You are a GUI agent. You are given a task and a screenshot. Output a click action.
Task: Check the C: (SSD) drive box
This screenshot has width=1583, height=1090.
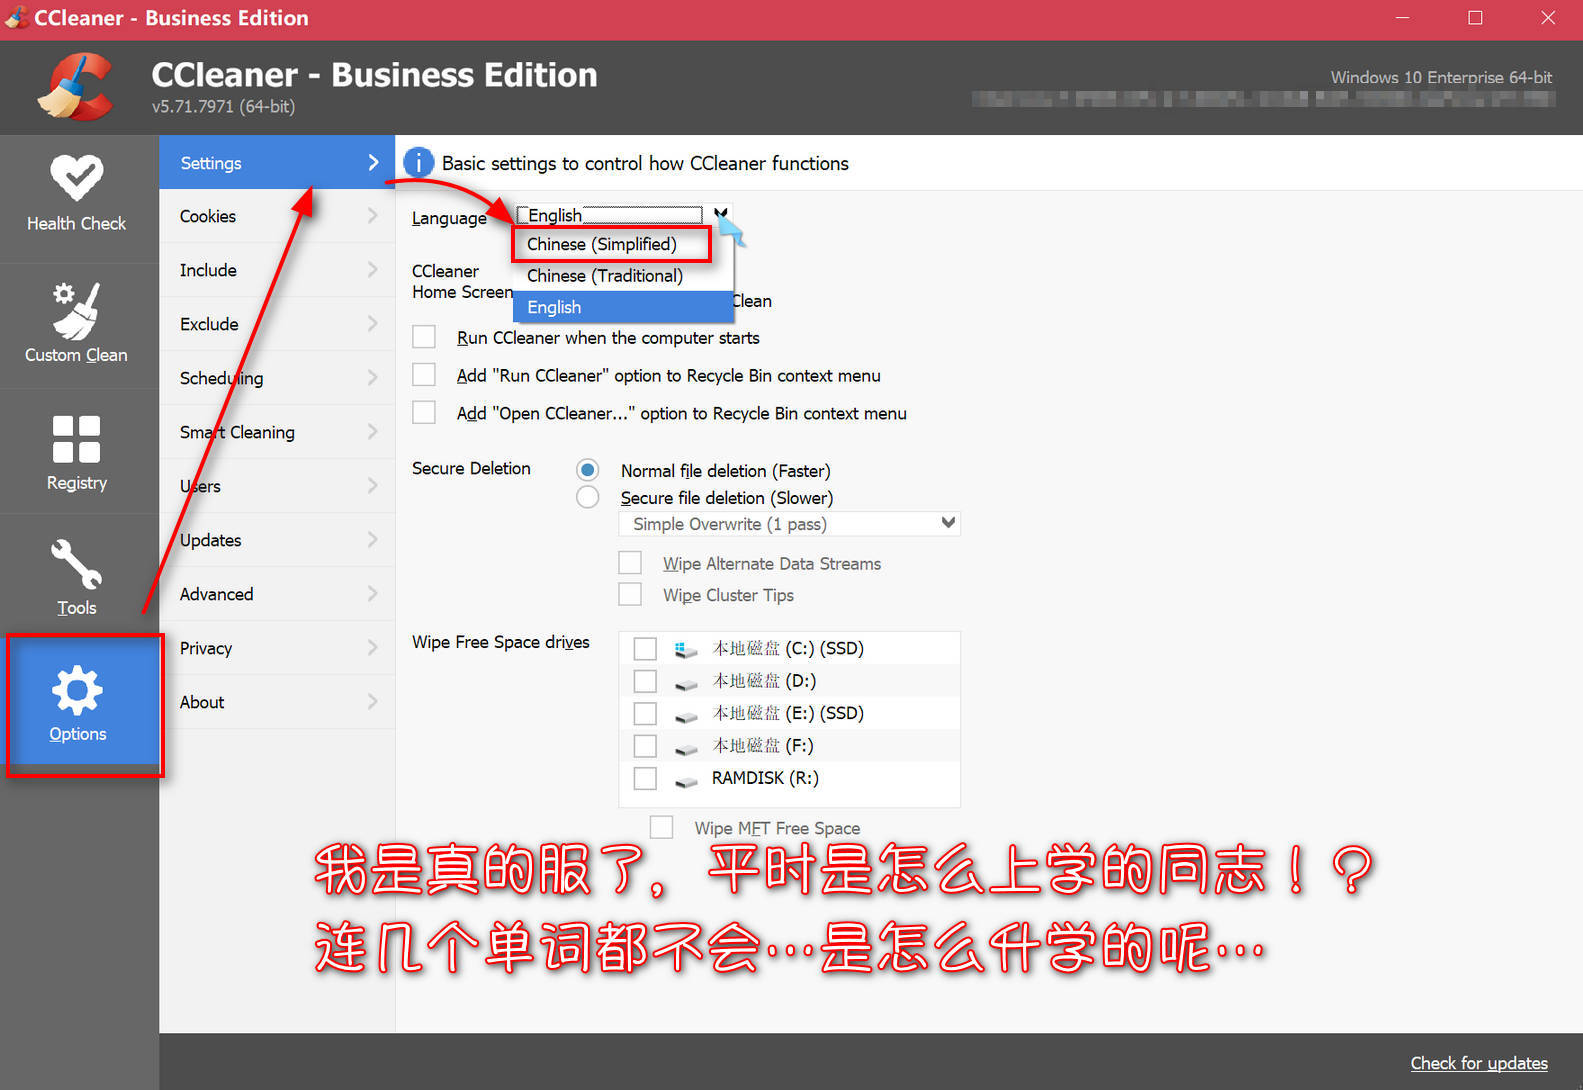point(645,649)
